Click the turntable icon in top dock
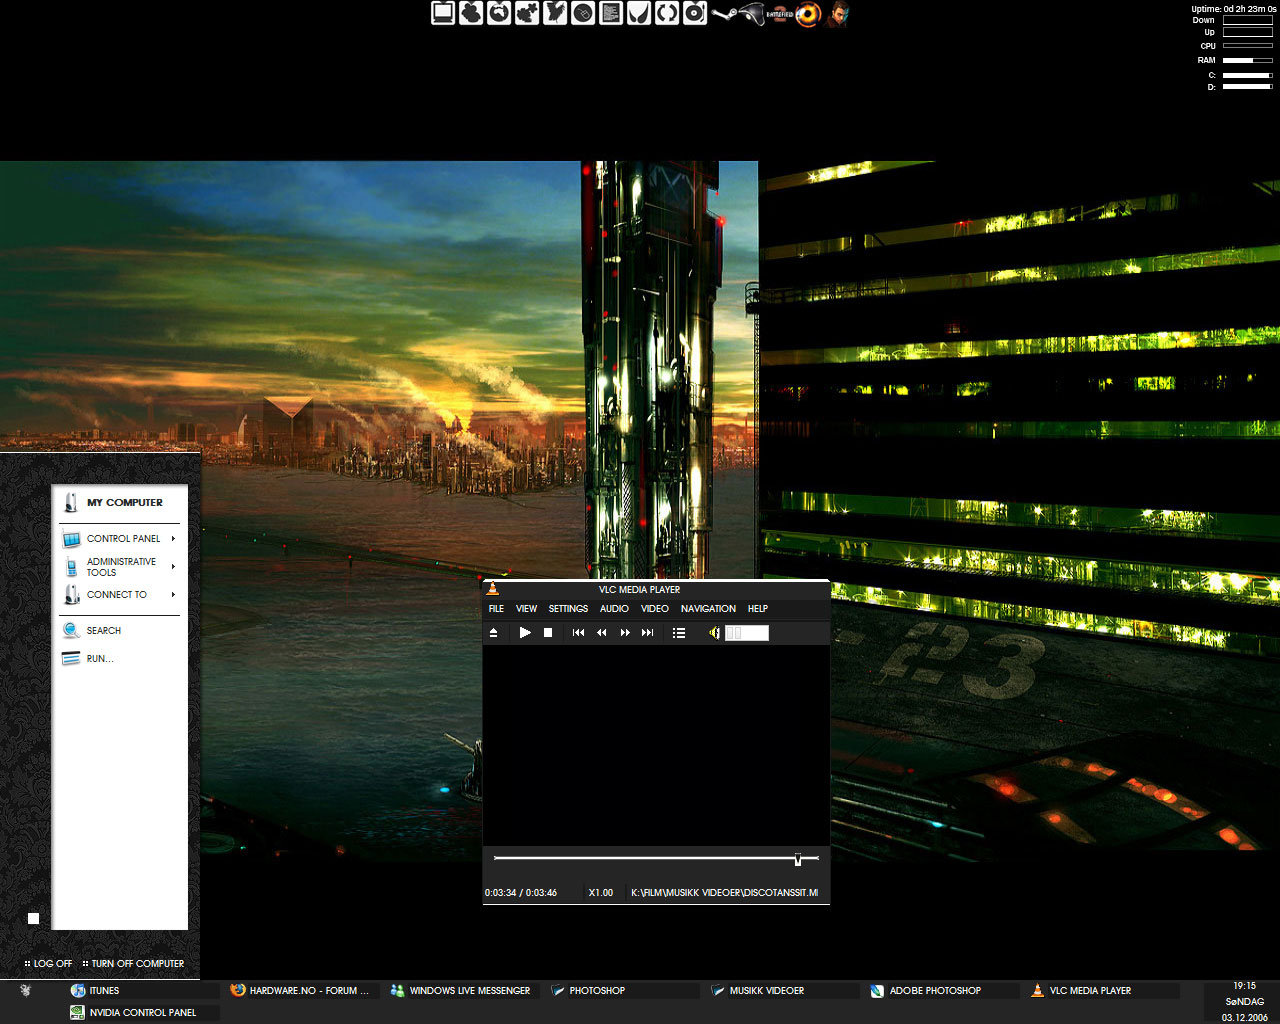The width and height of the screenshot is (1280, 1024). [695, 13]
